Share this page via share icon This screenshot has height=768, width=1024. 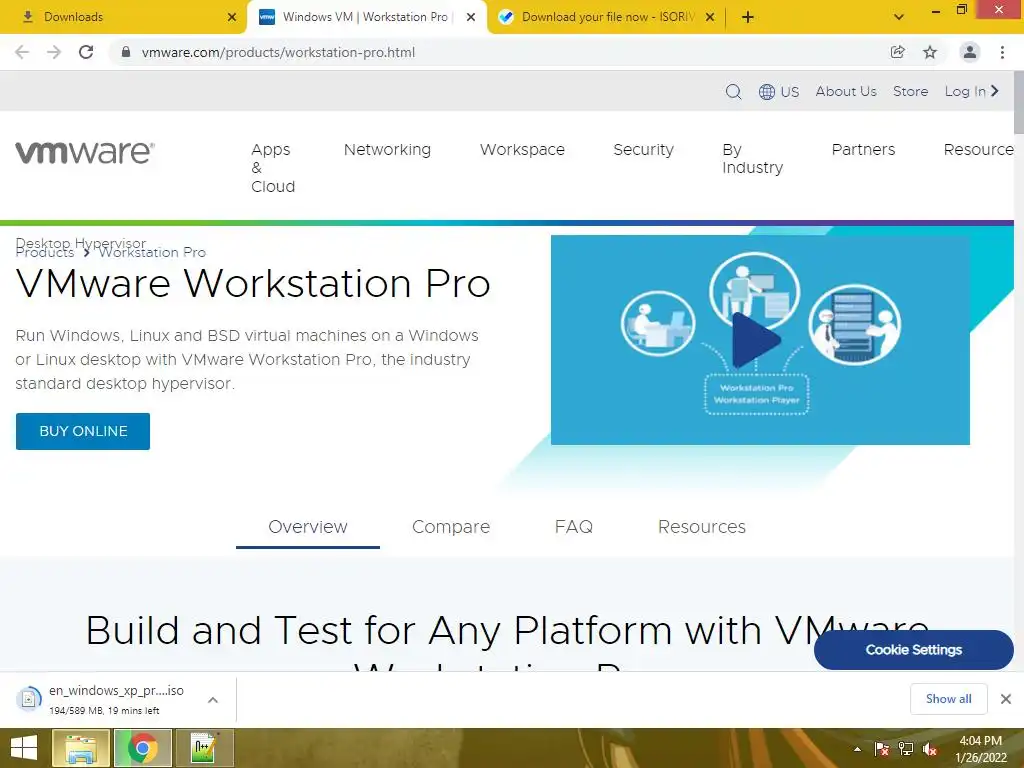tap(897, 52)
